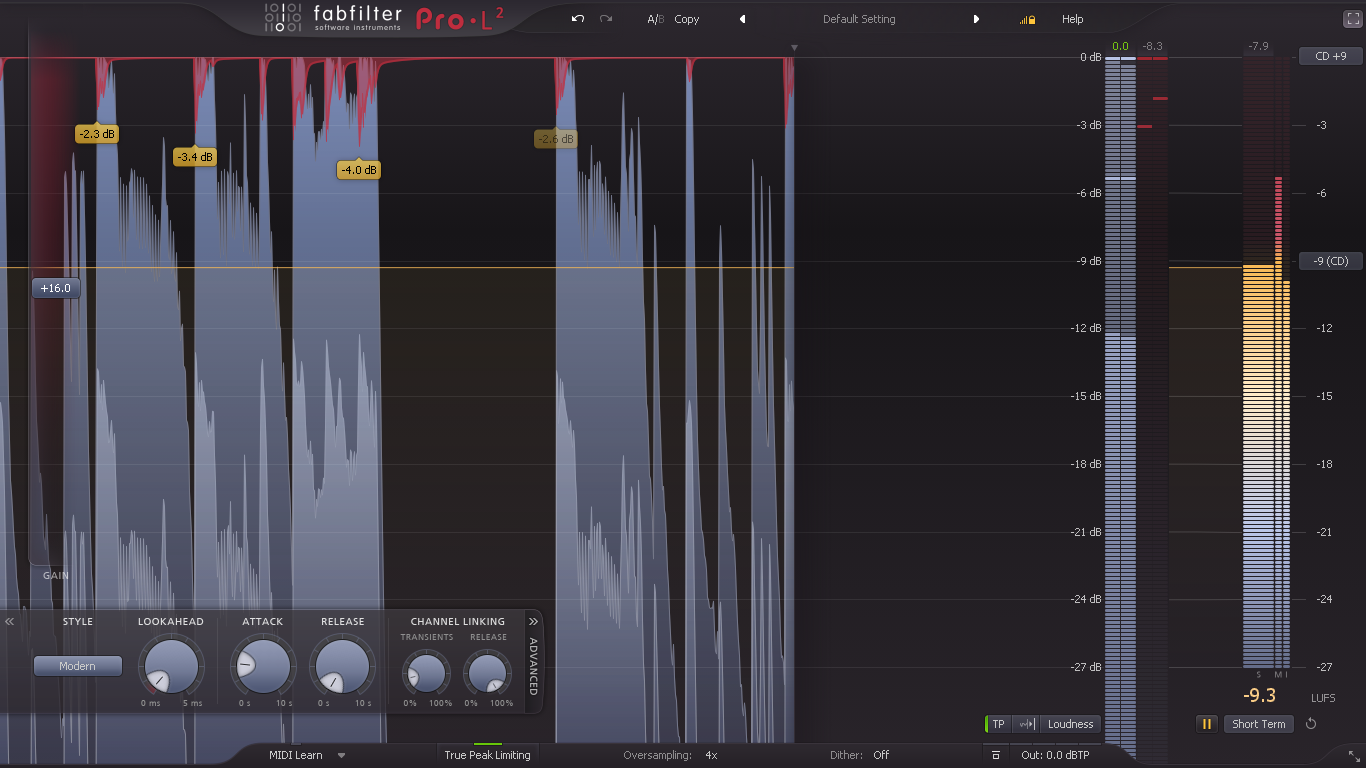Click the -9.3 LUFS readout

pos(1259,696)
